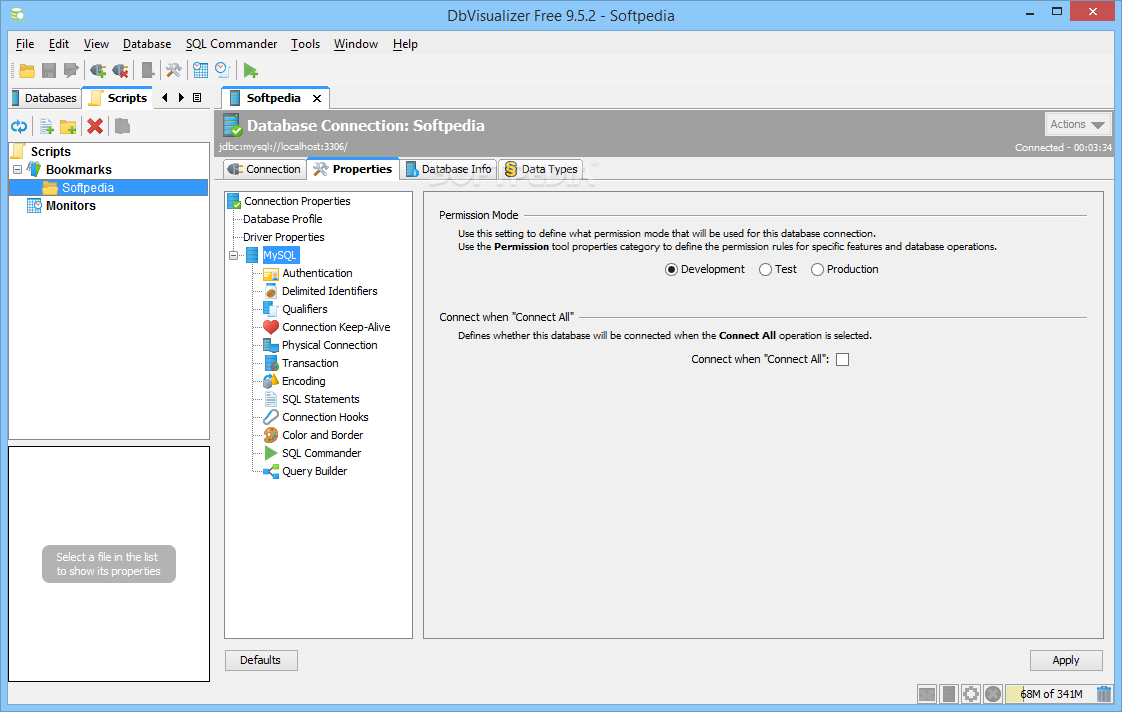Screen dimensions: 1122x712
Task: Select Database Profile tree item
Action: pos(283,219)
